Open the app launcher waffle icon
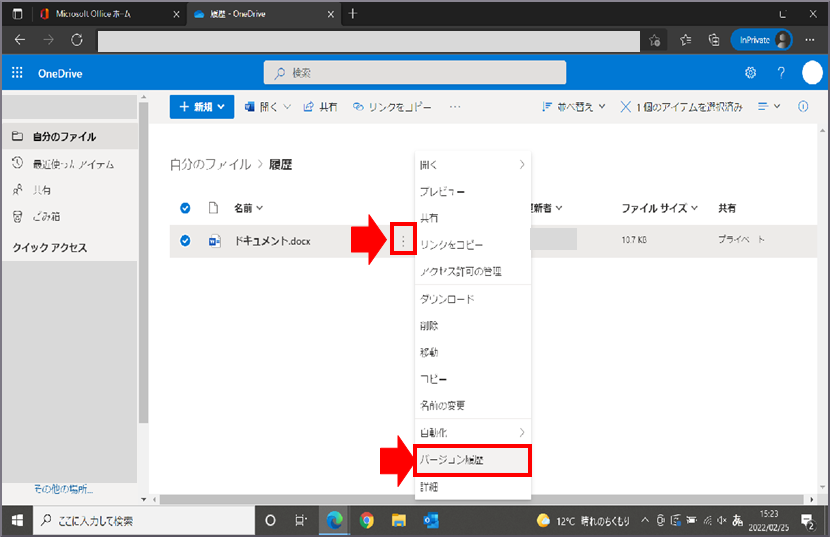830x537 pixels. pyautogui.click(x=17, y=73)
